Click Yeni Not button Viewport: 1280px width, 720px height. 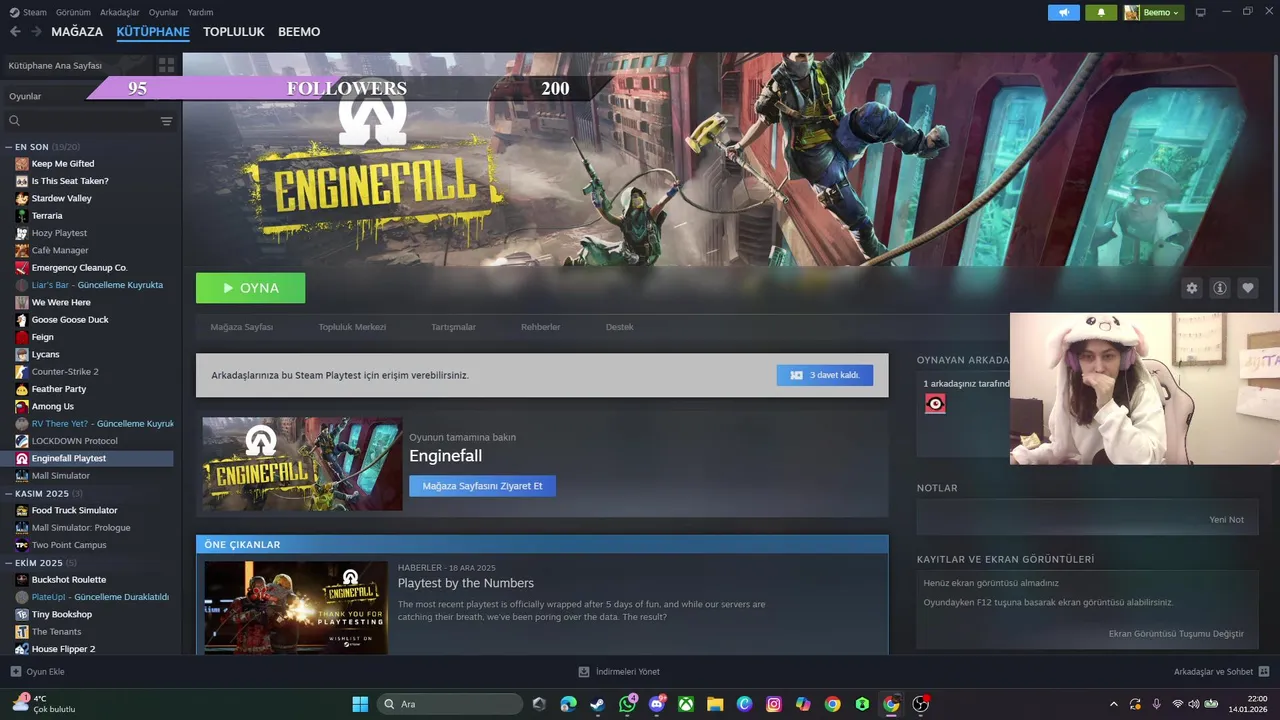(1227, 520)
